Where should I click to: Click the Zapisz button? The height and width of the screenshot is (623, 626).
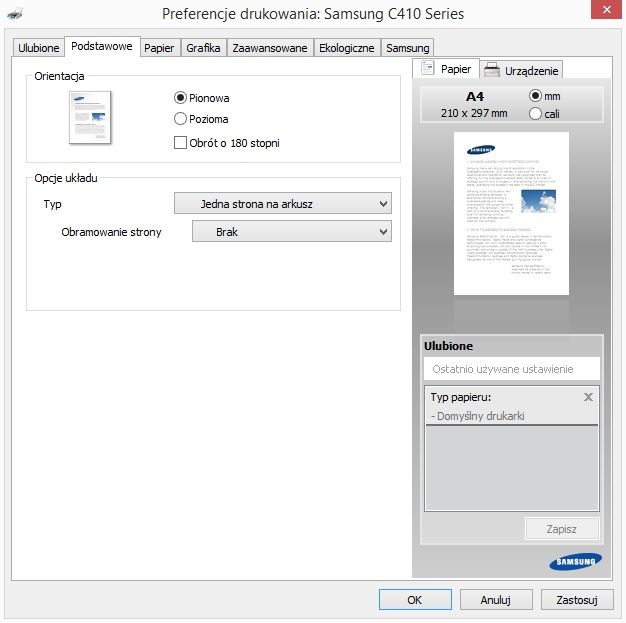click(x=562, y=529)
